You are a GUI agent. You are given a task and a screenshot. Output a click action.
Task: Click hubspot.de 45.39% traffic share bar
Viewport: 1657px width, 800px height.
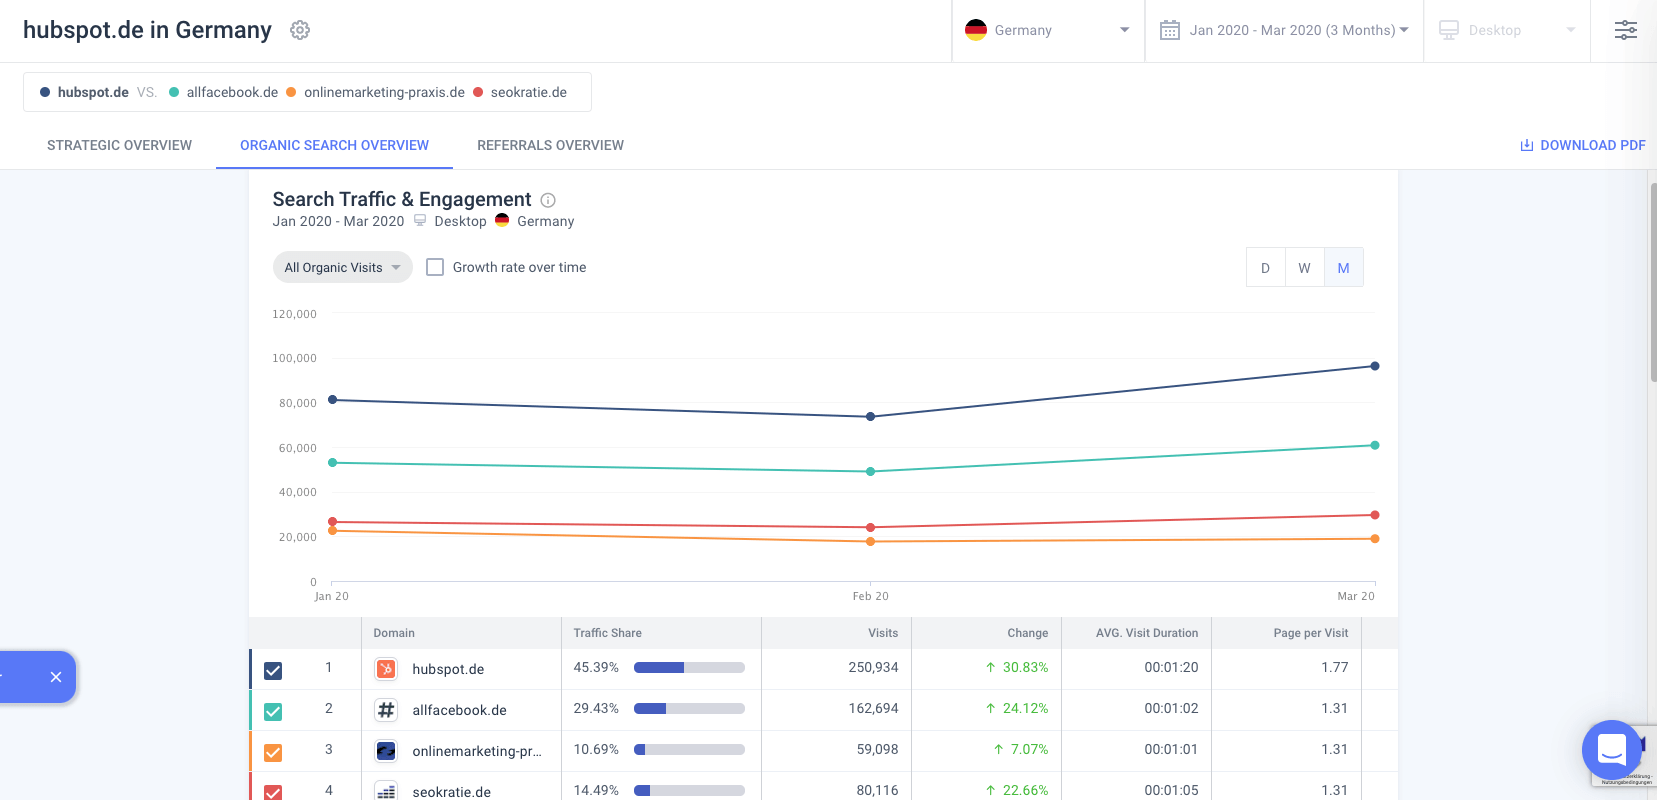689,667
